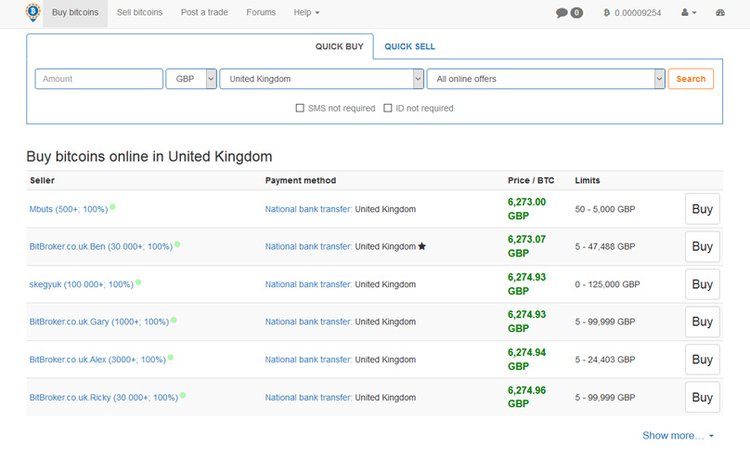This screenshot has height=459, width=750.
Task: Enable the SMS not required checkbox
Action: 300,108
